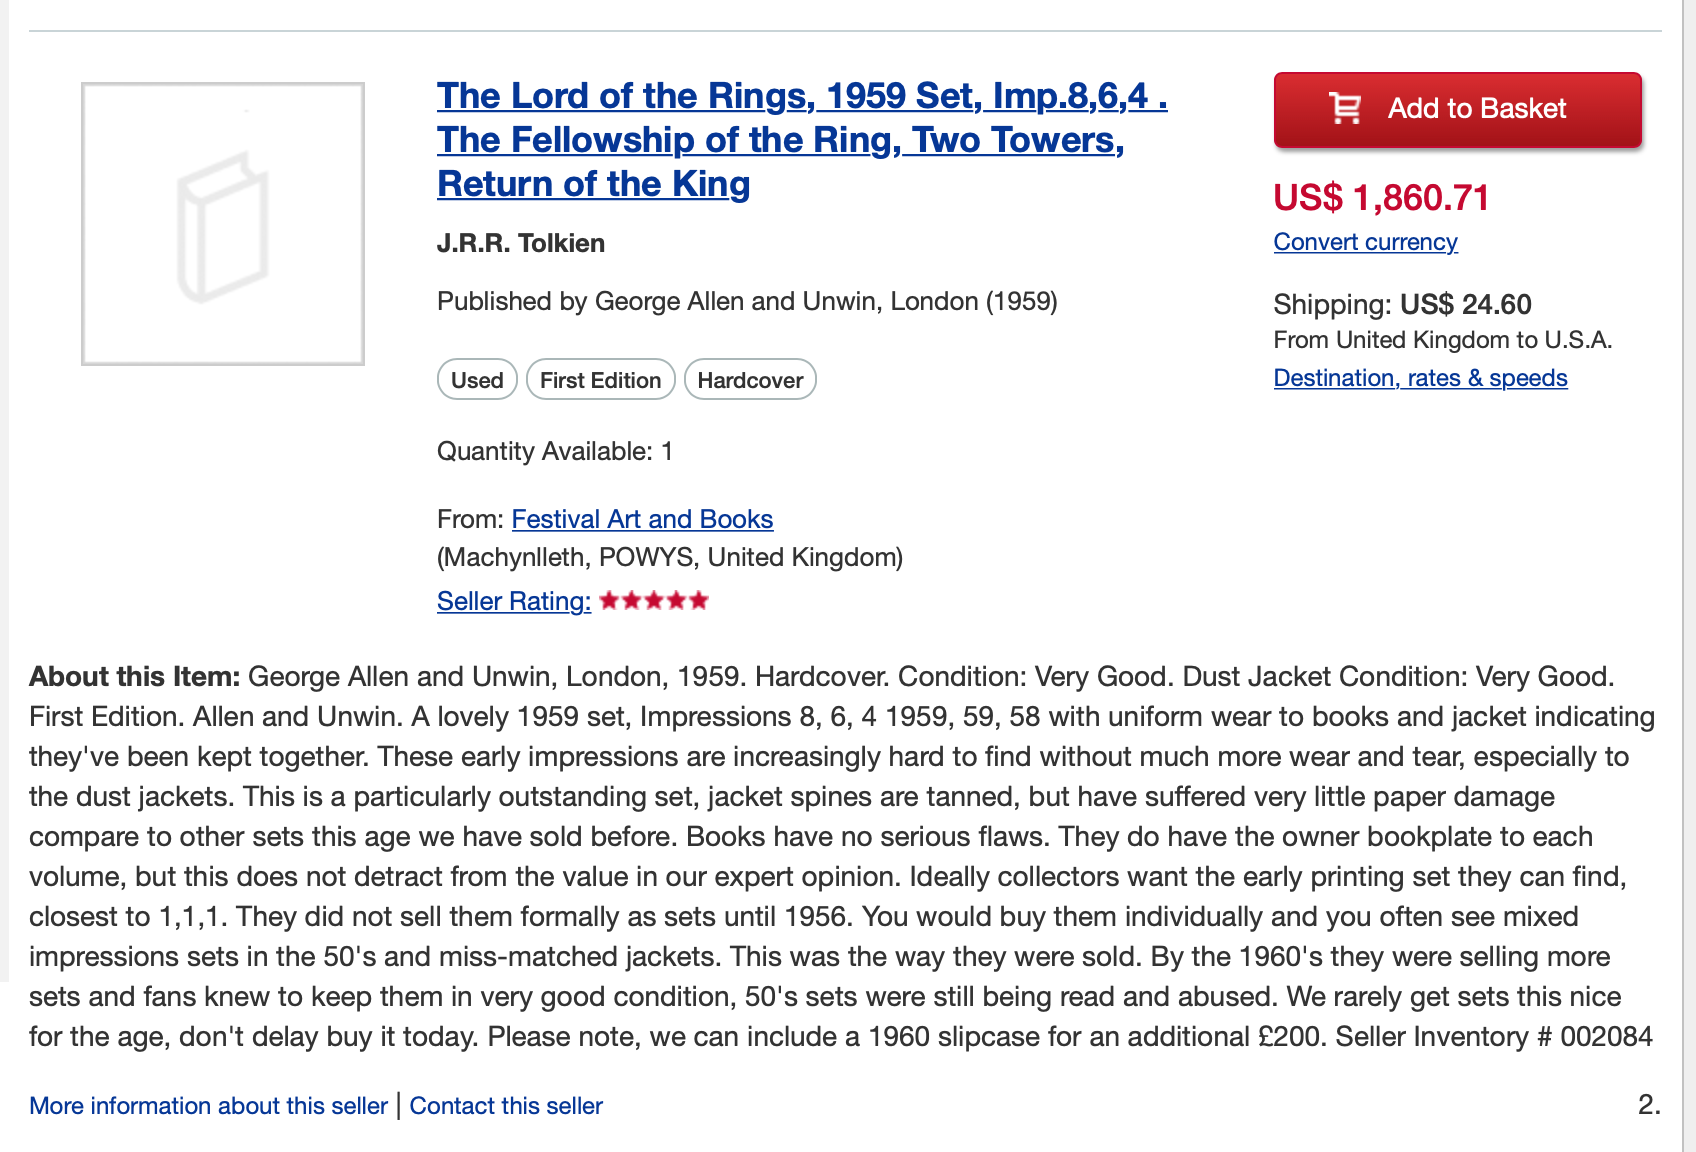Open the Lord of the Rings 1959 Set title link
The width and height of the screenshot is (1696, 1152).
(802, 140)
